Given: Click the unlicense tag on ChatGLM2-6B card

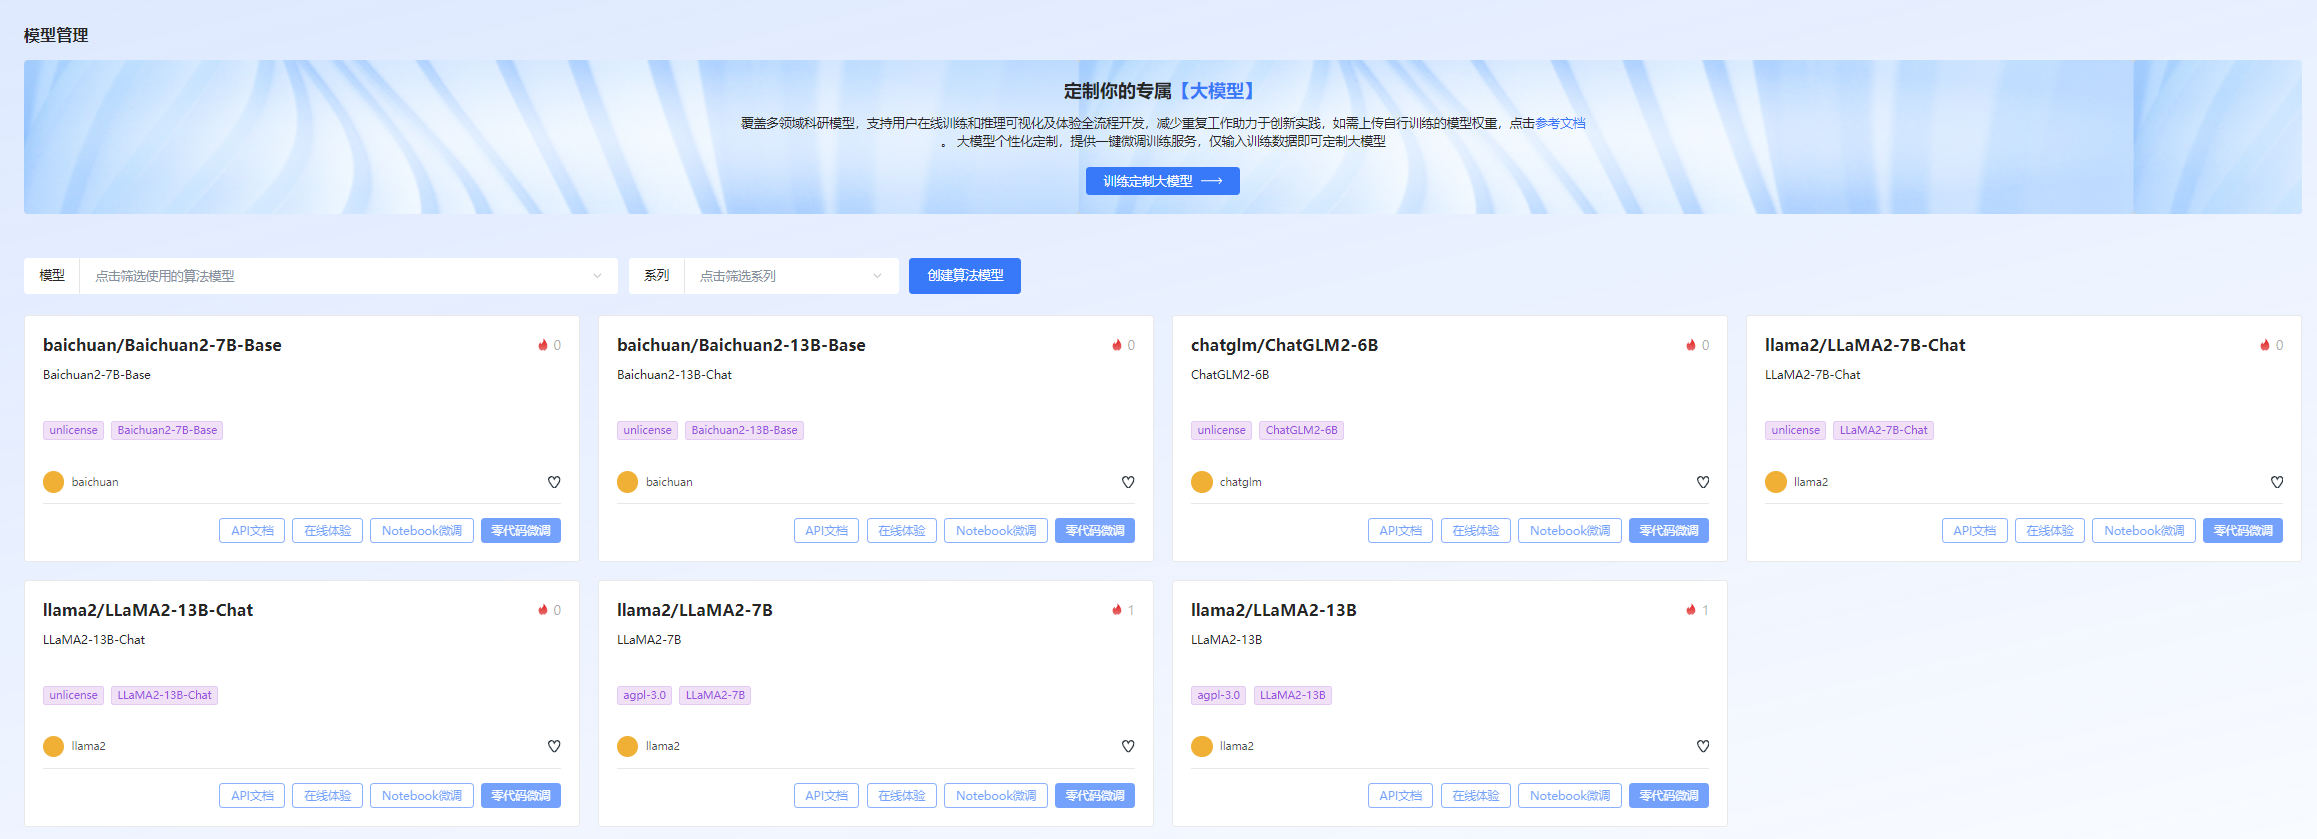Looking at the screenshot, I should point(1221,430).
